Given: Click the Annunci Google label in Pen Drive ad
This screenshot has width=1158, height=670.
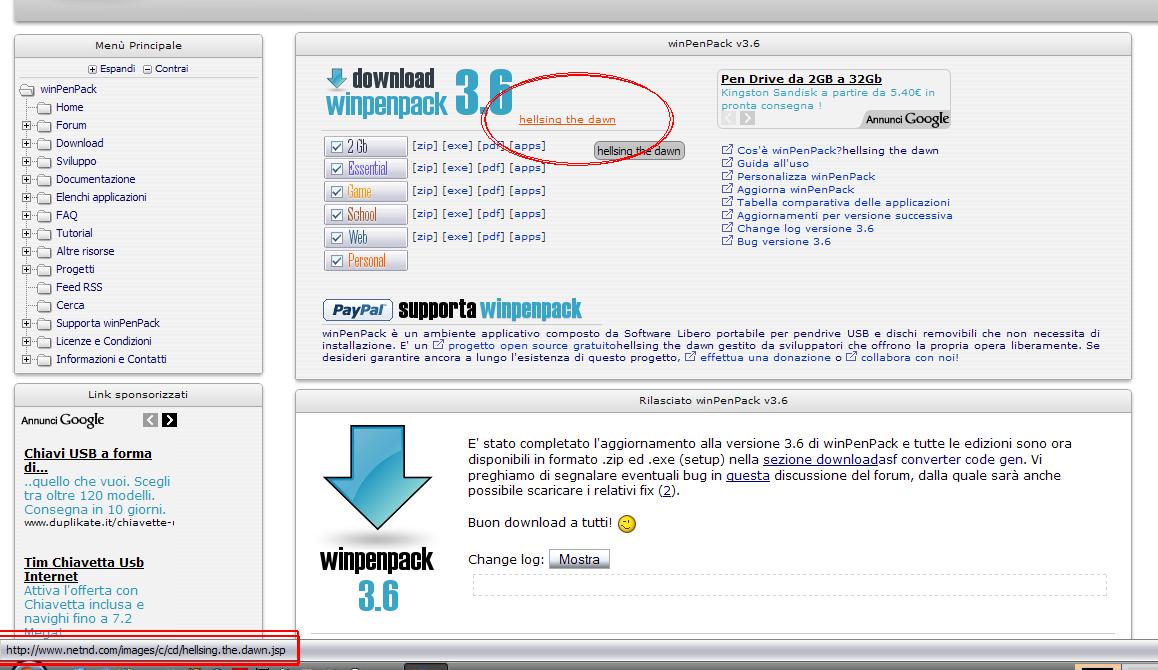Looking at the screenshot, I should [907, 119].
